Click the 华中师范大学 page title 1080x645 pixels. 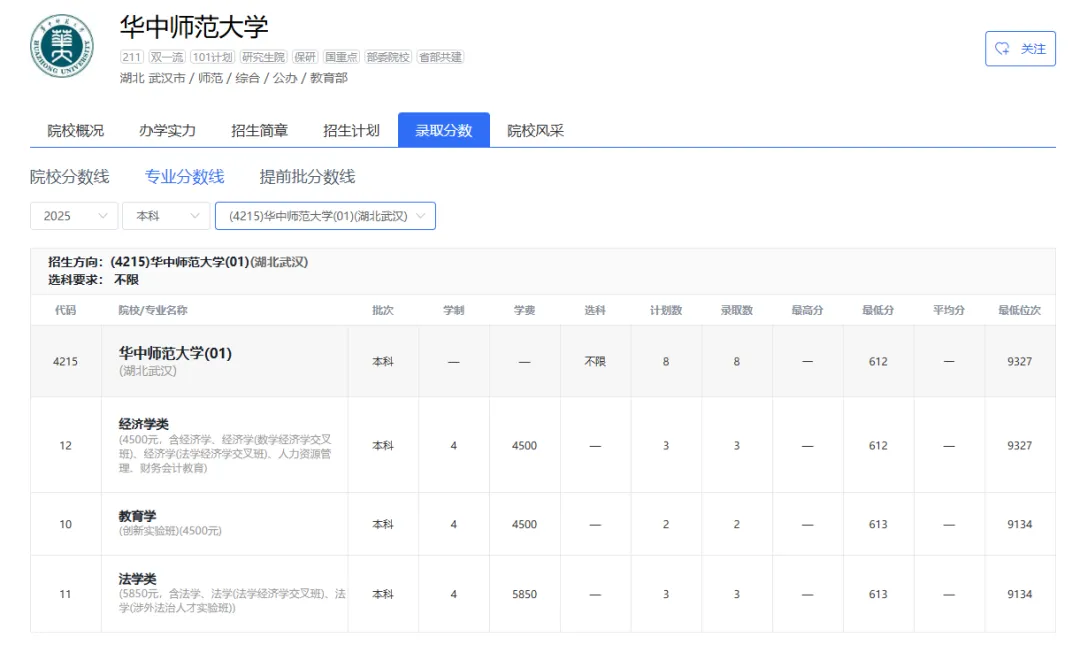[194, 28]
